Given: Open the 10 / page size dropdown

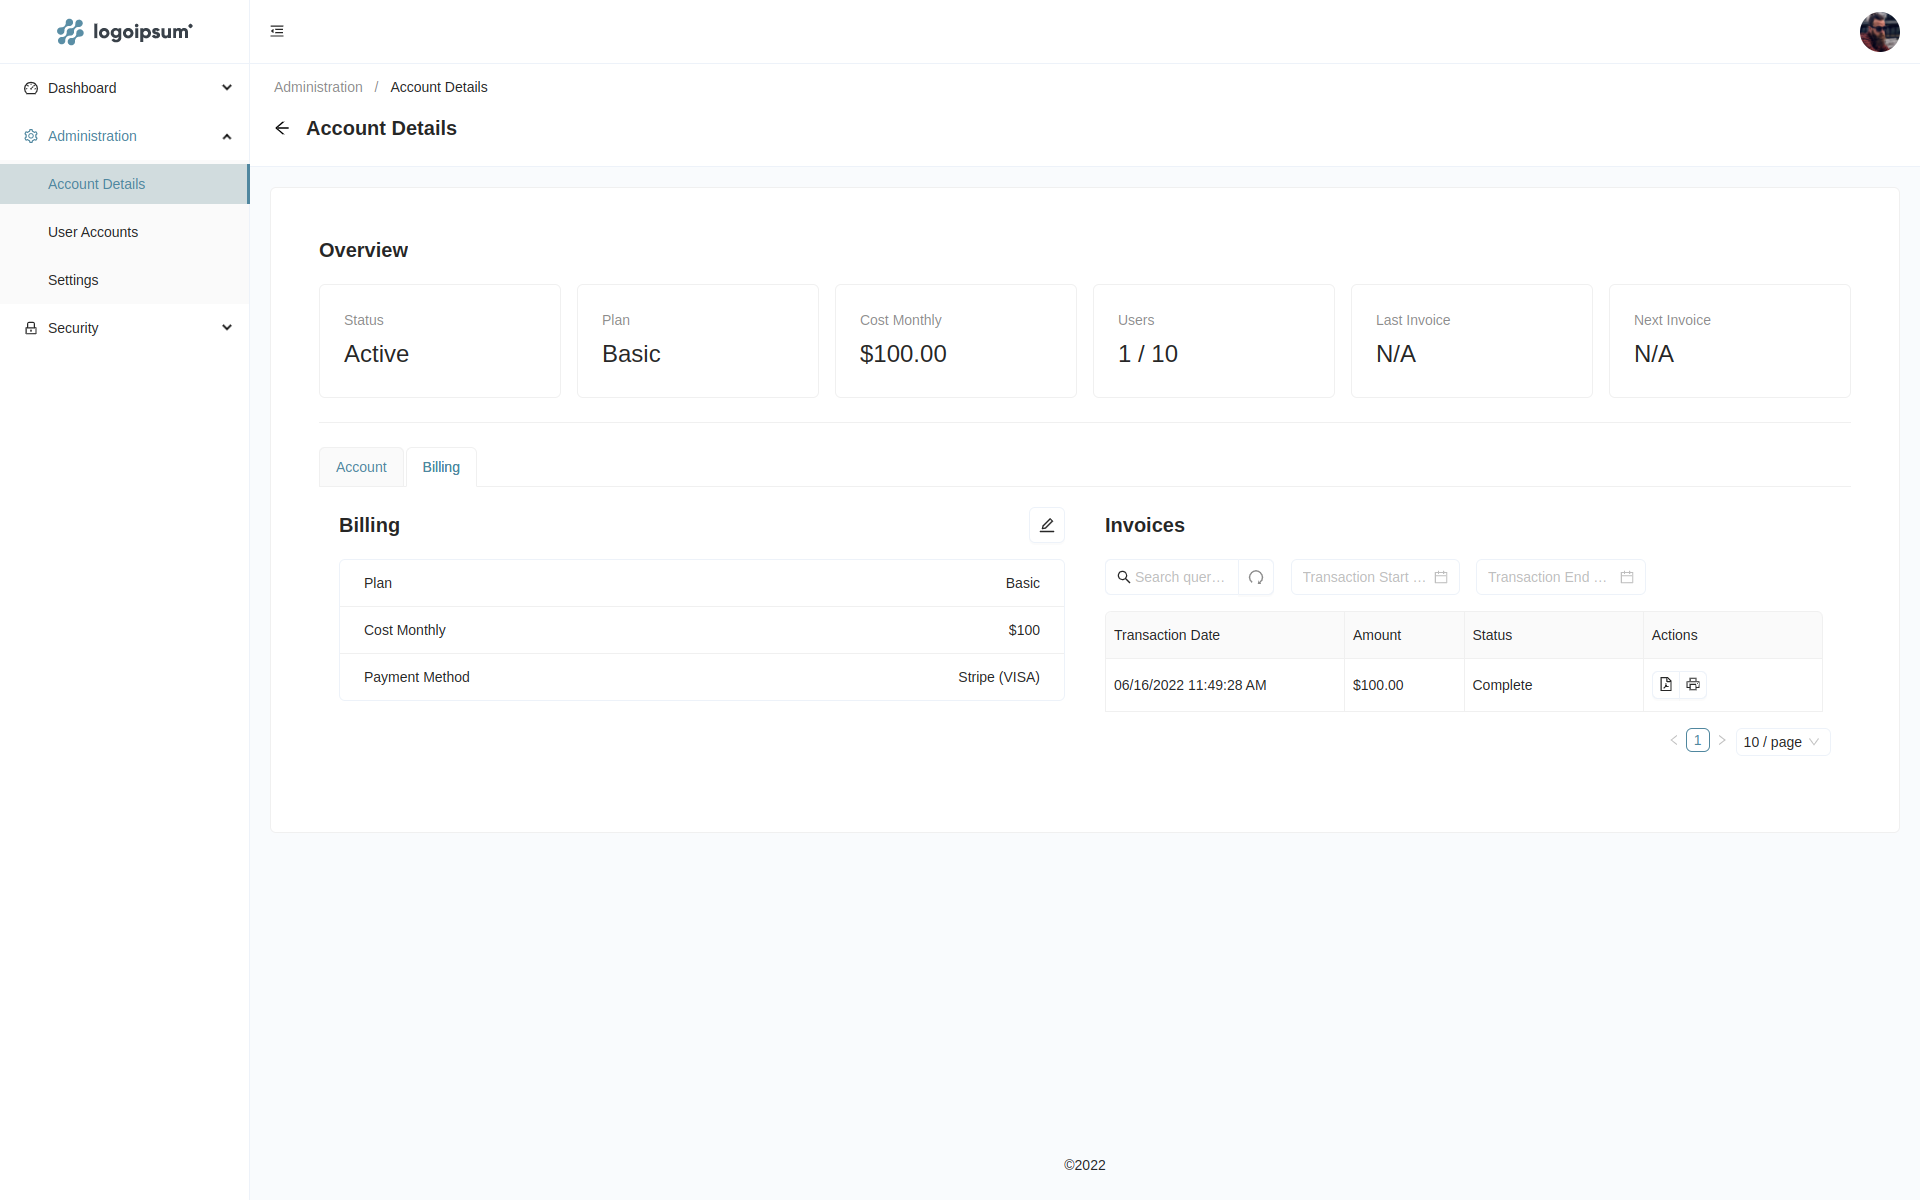Looking at the screenshot, I should (x=1782, y=742).
